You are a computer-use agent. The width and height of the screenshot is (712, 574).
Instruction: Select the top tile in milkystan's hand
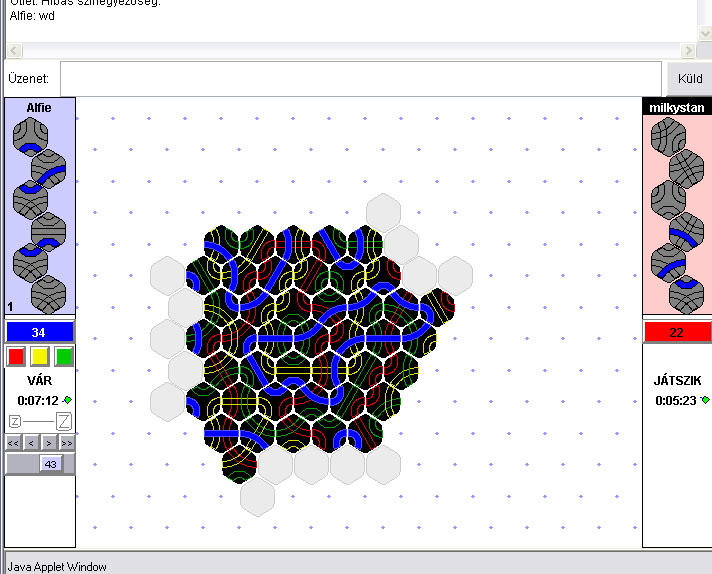667,136
